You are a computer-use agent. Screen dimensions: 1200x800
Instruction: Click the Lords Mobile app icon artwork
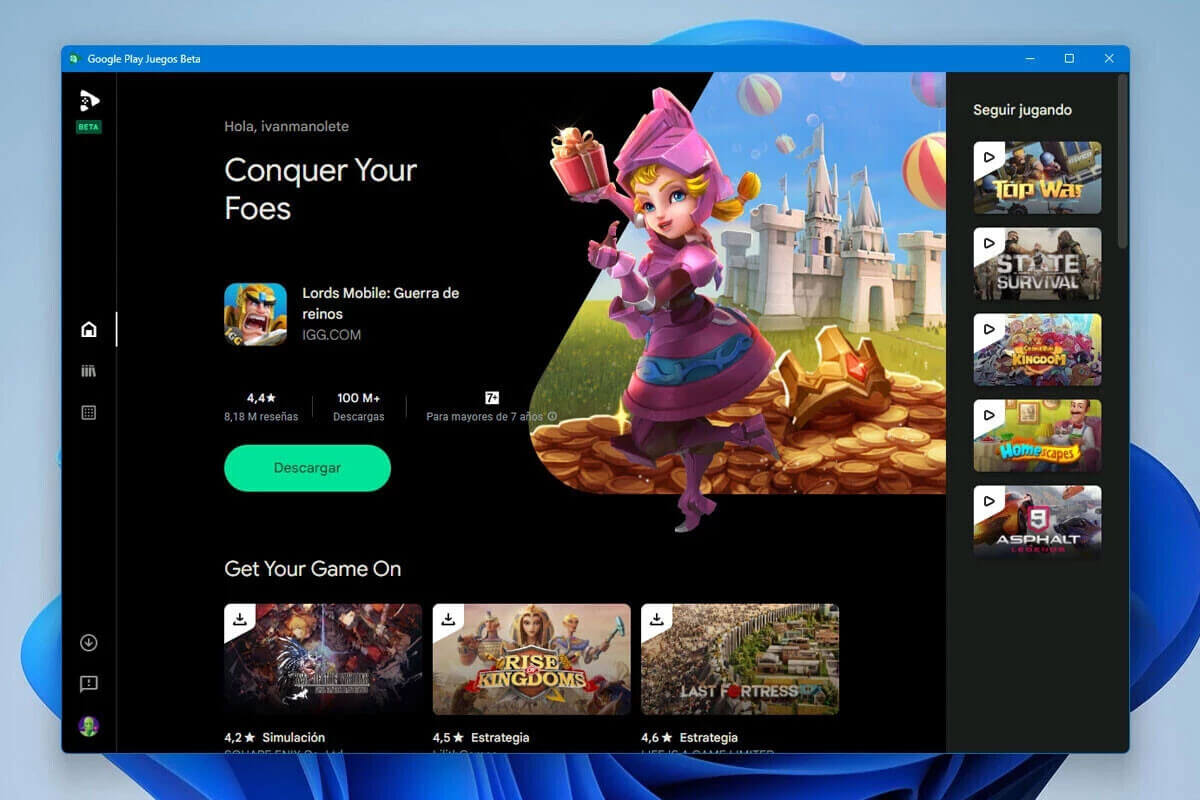coord(255,313)
